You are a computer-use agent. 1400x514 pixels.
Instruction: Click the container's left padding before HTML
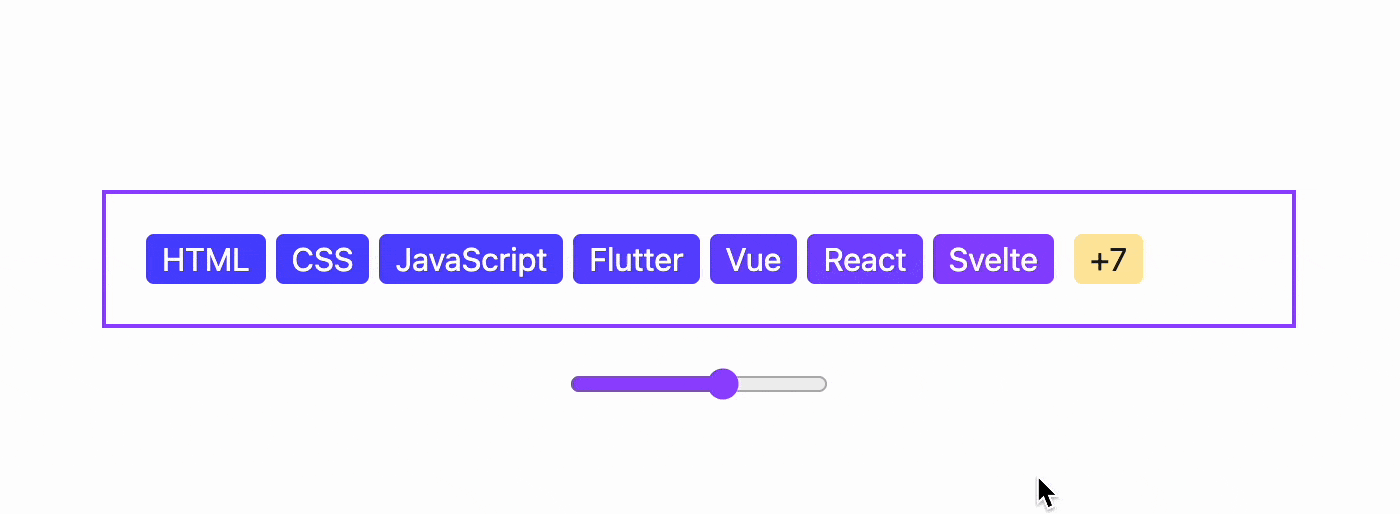tap(125, 260)
